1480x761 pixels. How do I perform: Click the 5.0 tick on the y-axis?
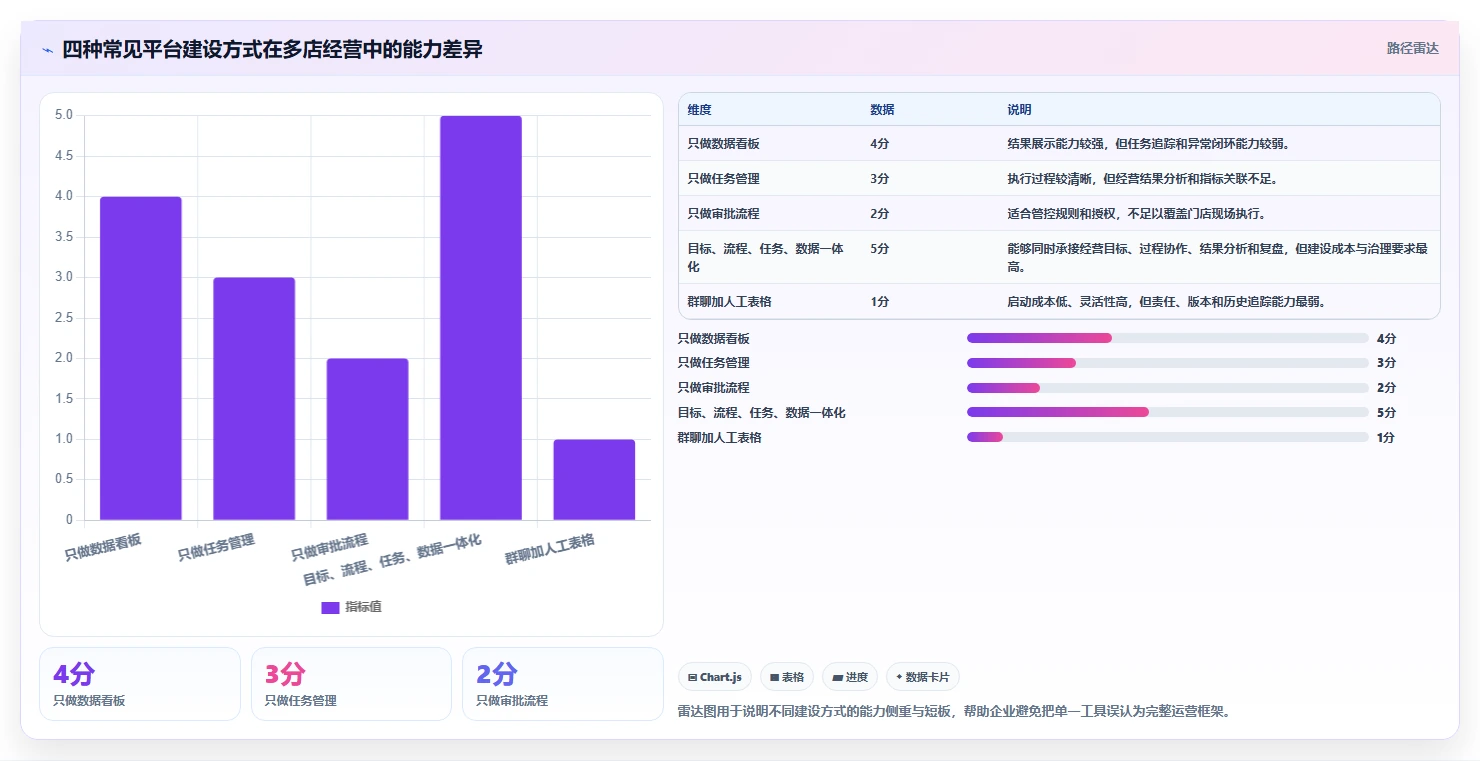click(64, 115)
